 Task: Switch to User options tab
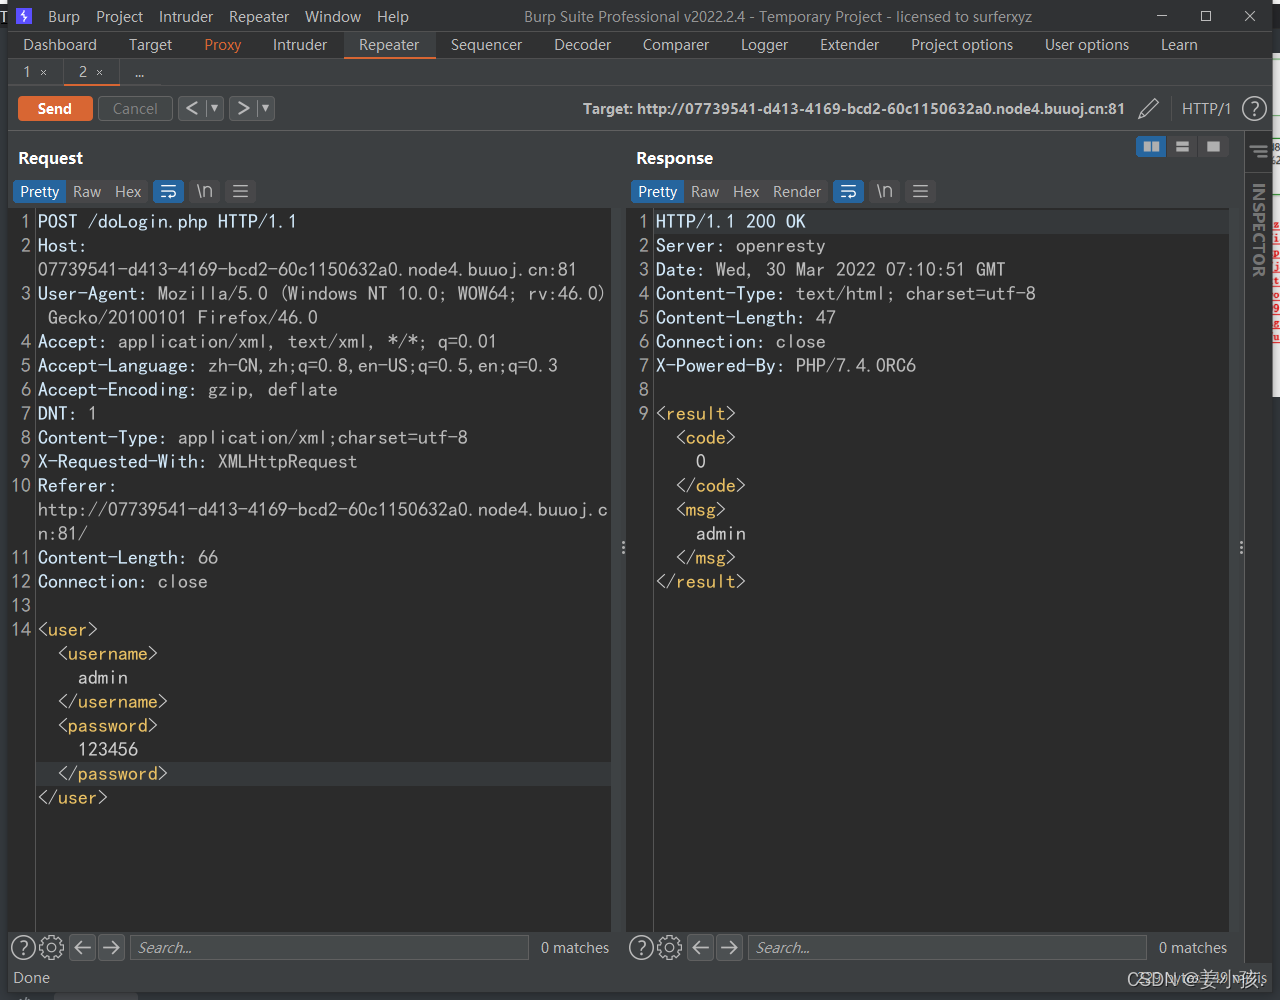1087,45
